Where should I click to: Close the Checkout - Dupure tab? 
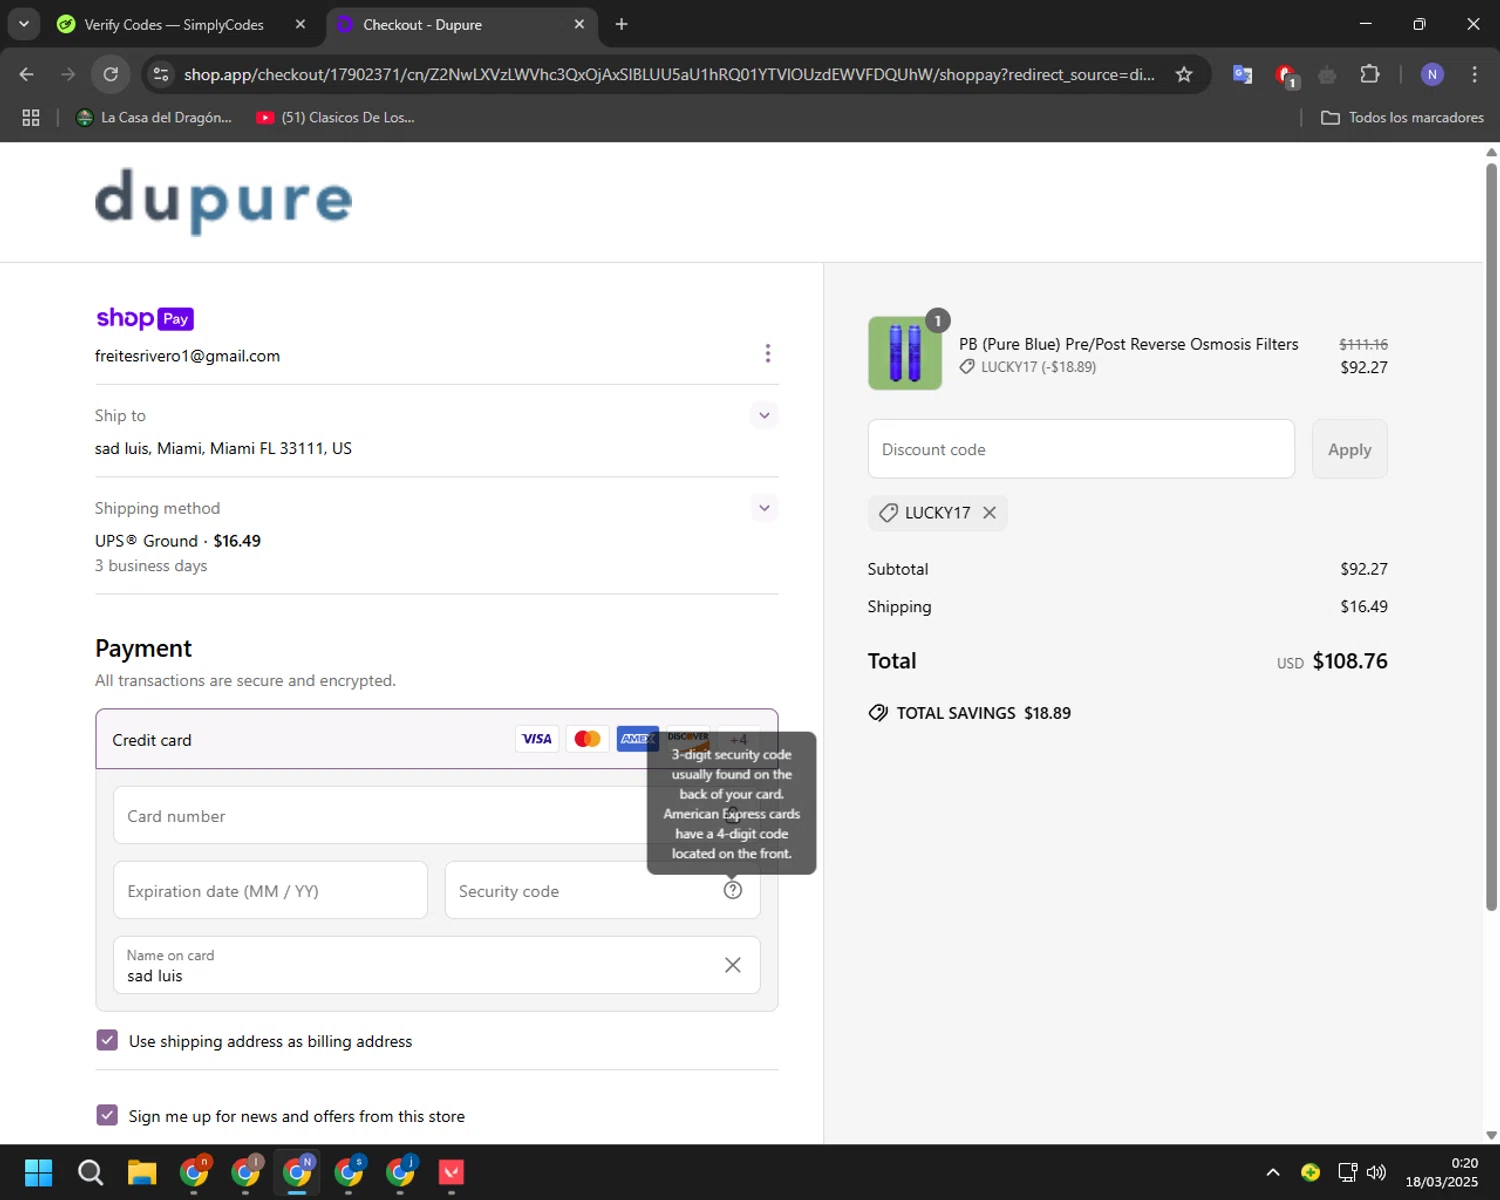point(579,24)
